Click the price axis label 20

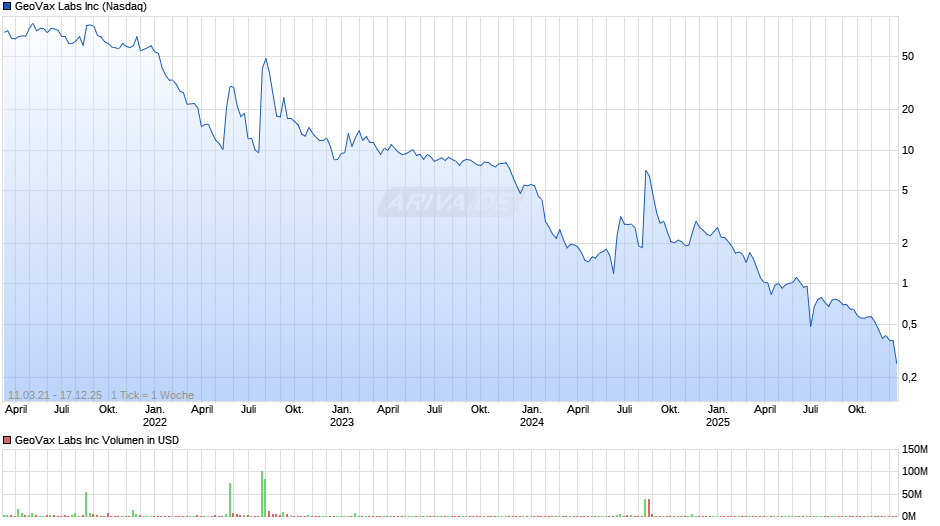tap(908, 109)
